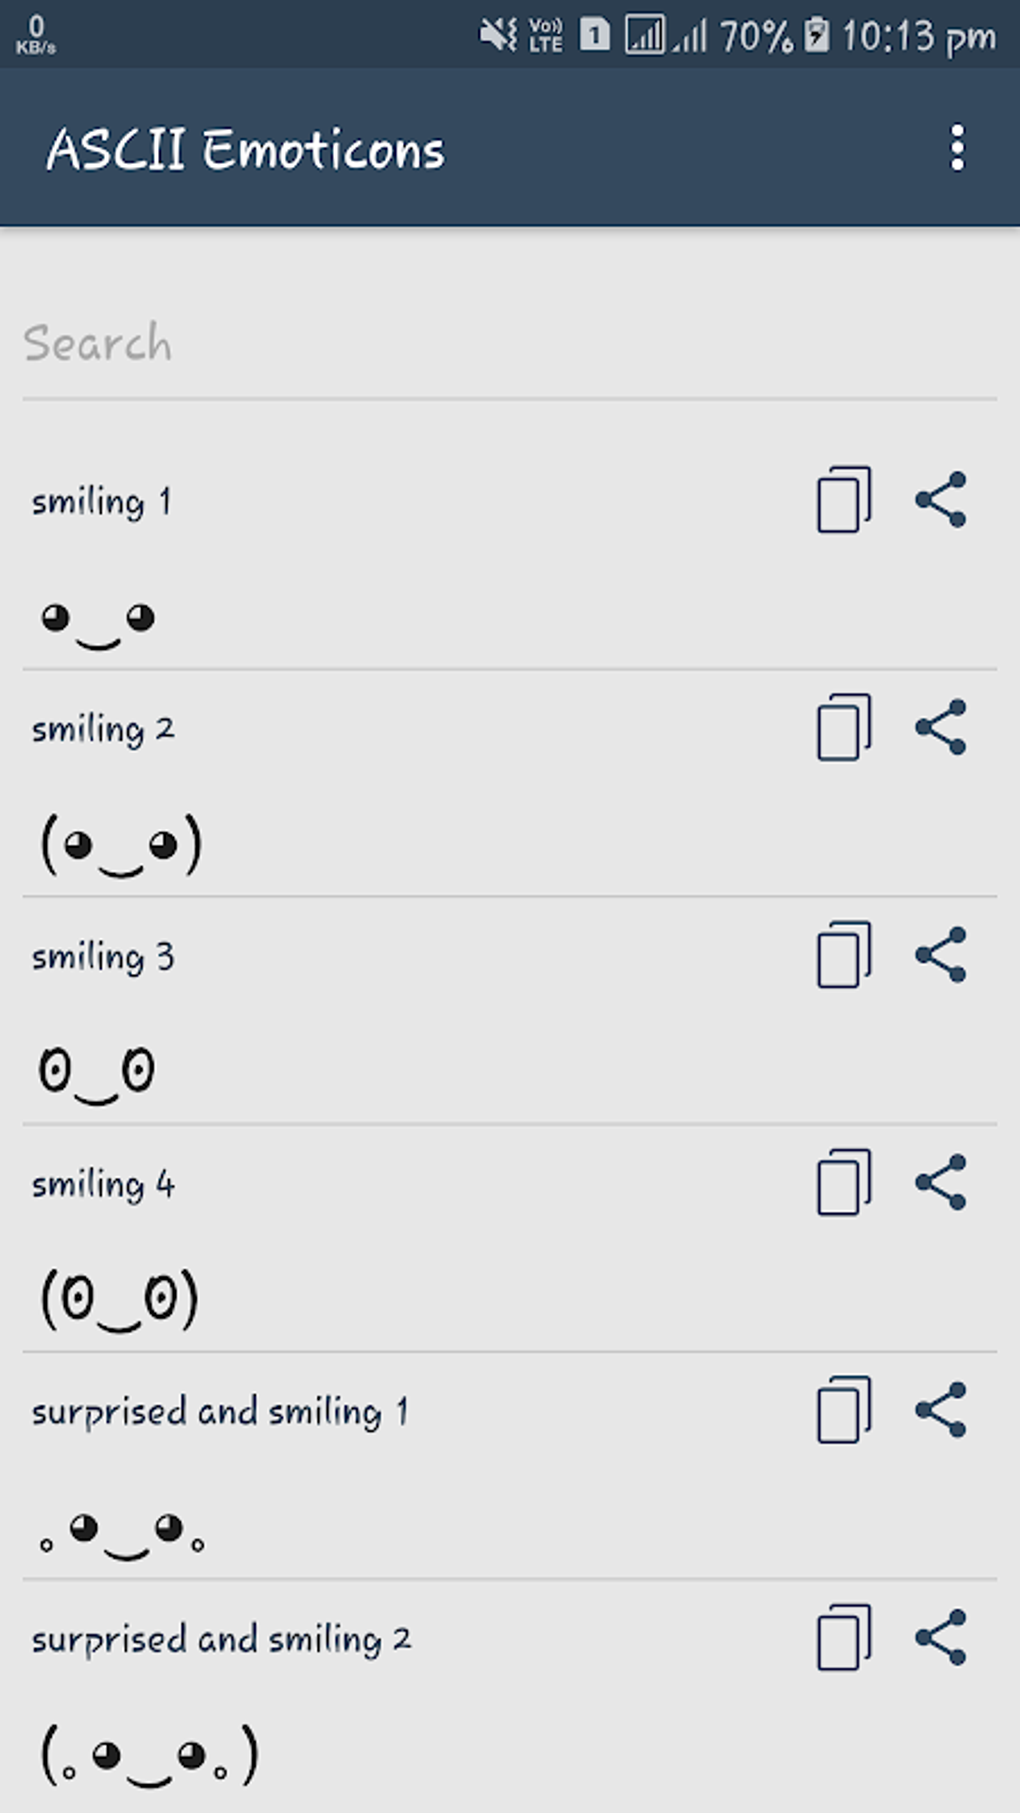Copy the smiling 4 emoticon
The image size is (1020, 1813).
[x=844, y=1183]
